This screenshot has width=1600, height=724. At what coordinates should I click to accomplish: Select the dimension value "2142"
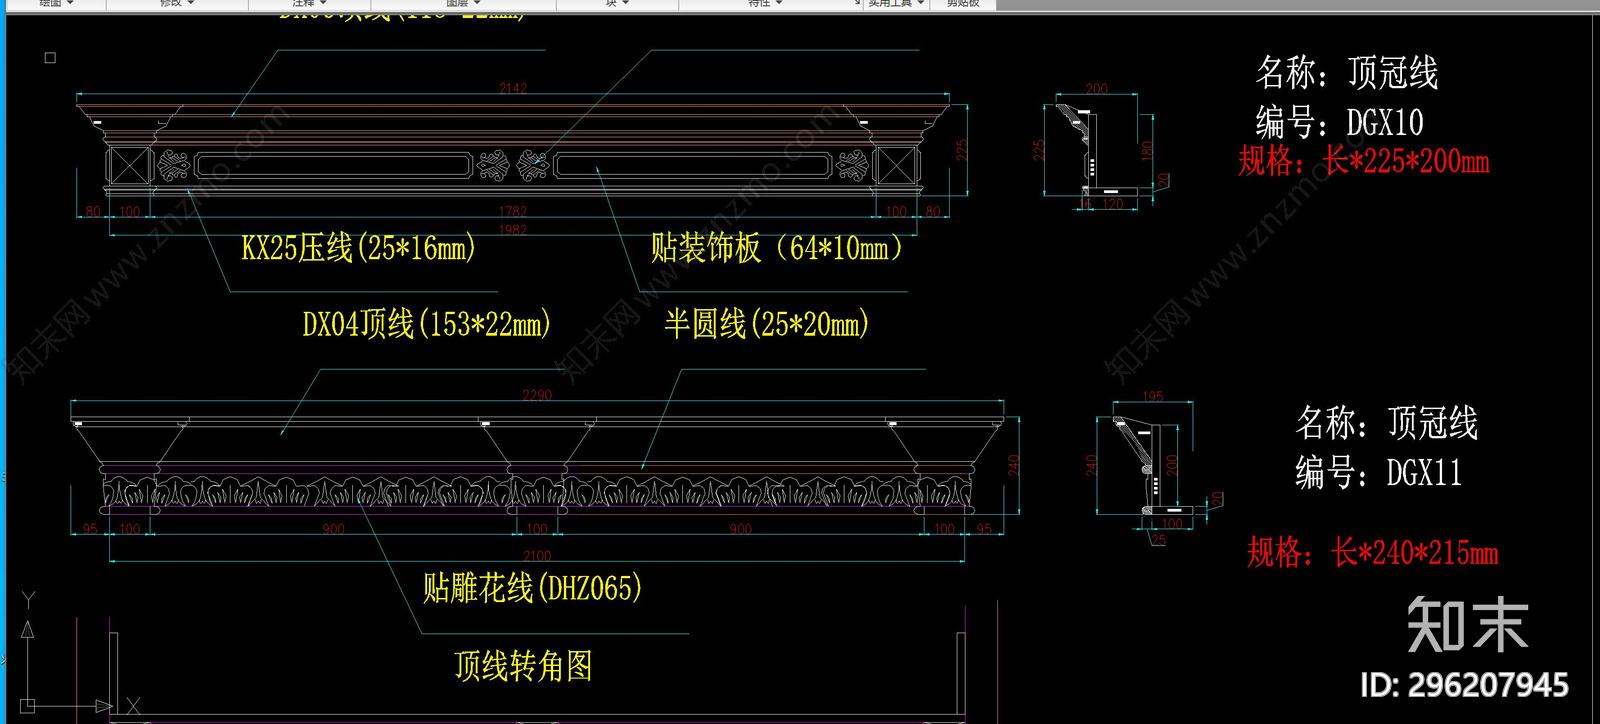tap(513, 88)
